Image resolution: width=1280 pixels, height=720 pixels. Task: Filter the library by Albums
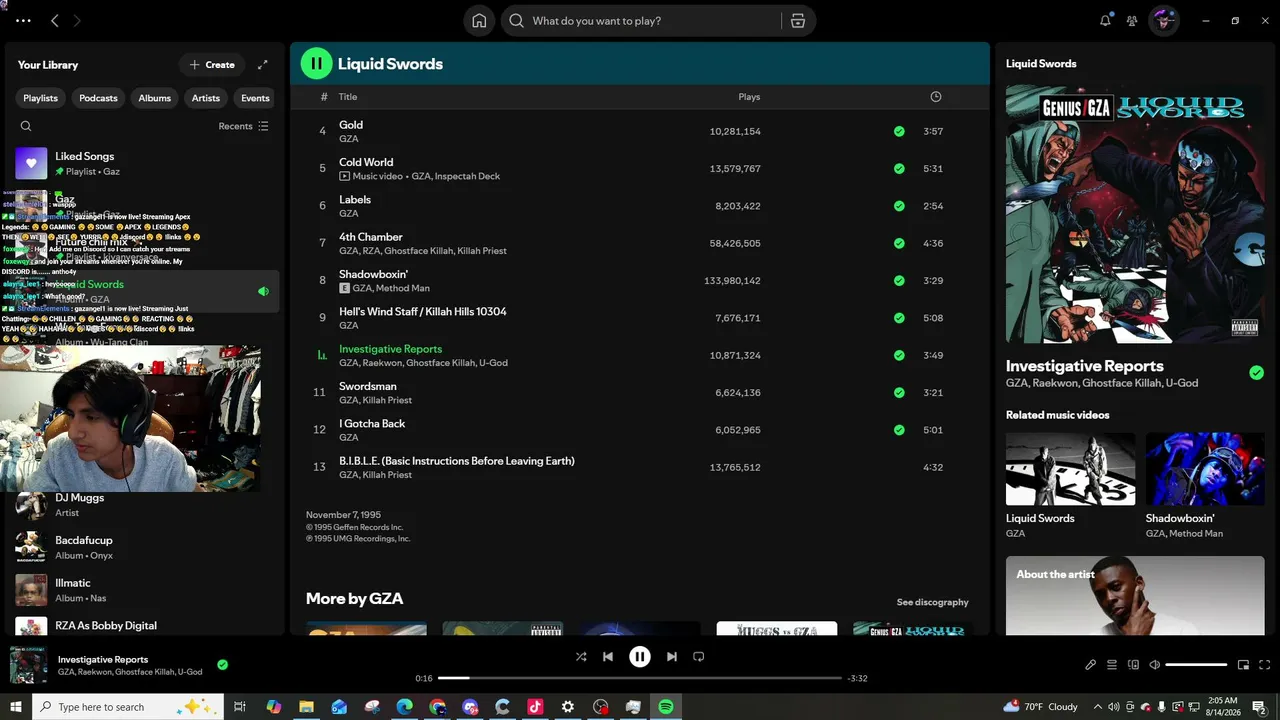click(x=155, y=98)
